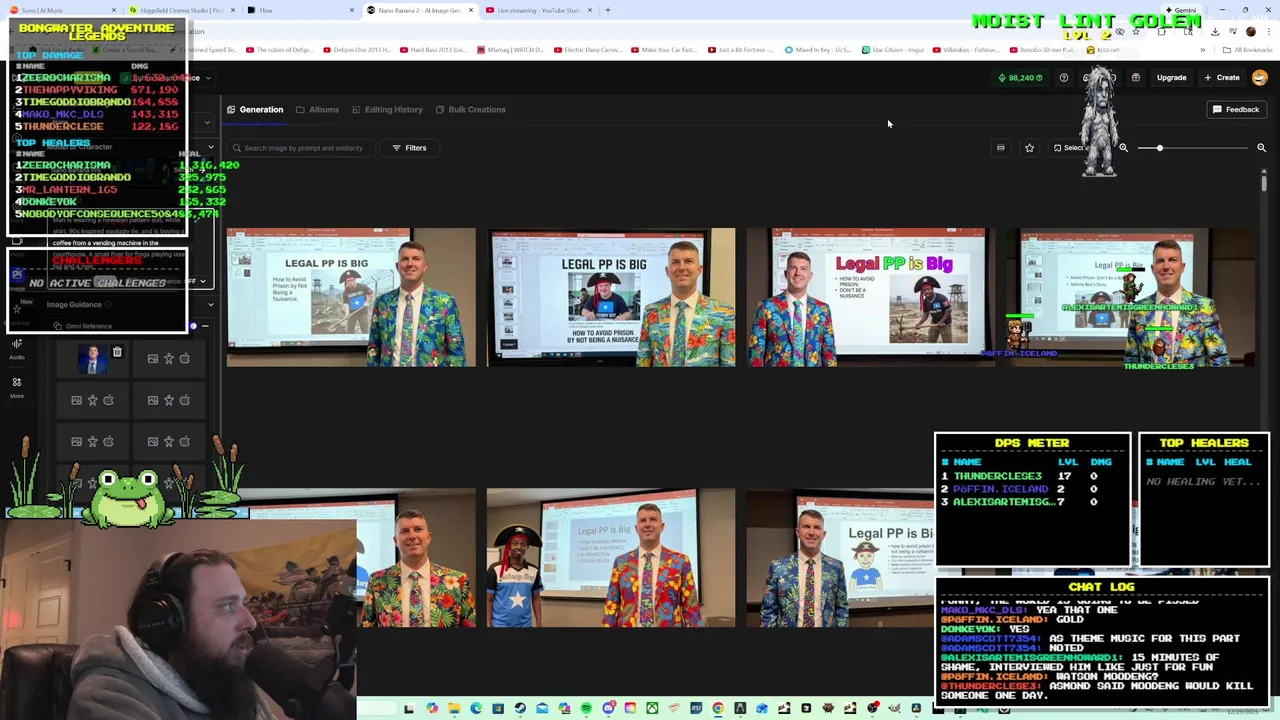Open Mixed In Key bookmark
Image resolution: width=1280 pixels, height=720 pixels.
817,50
